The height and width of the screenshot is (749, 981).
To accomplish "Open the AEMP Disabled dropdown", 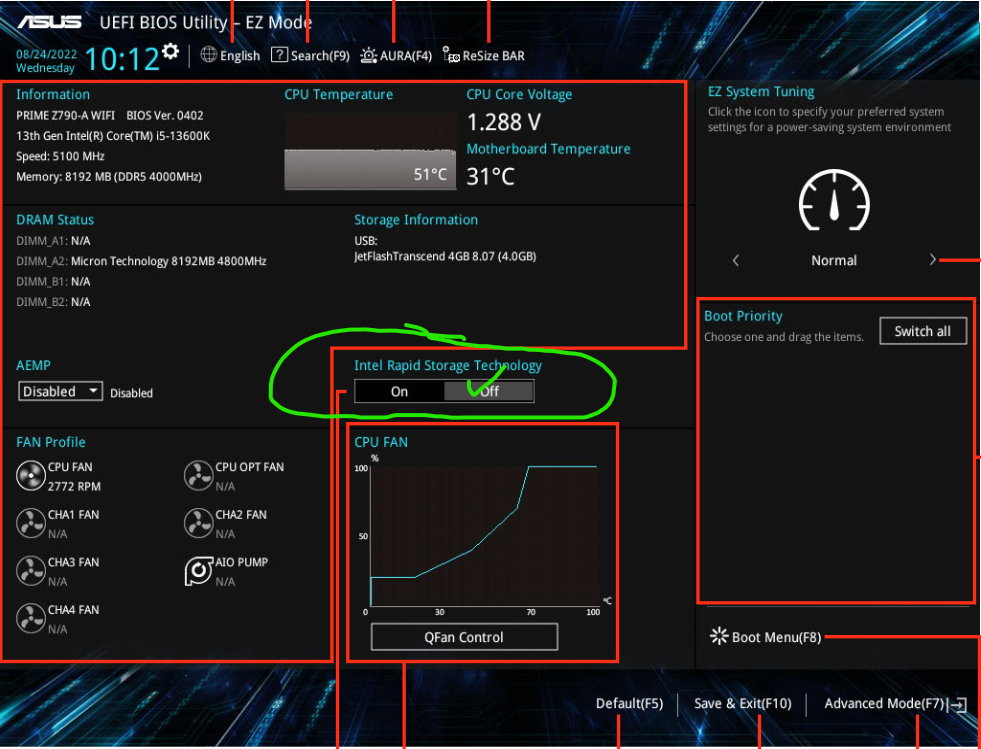I will click(60, 391).
